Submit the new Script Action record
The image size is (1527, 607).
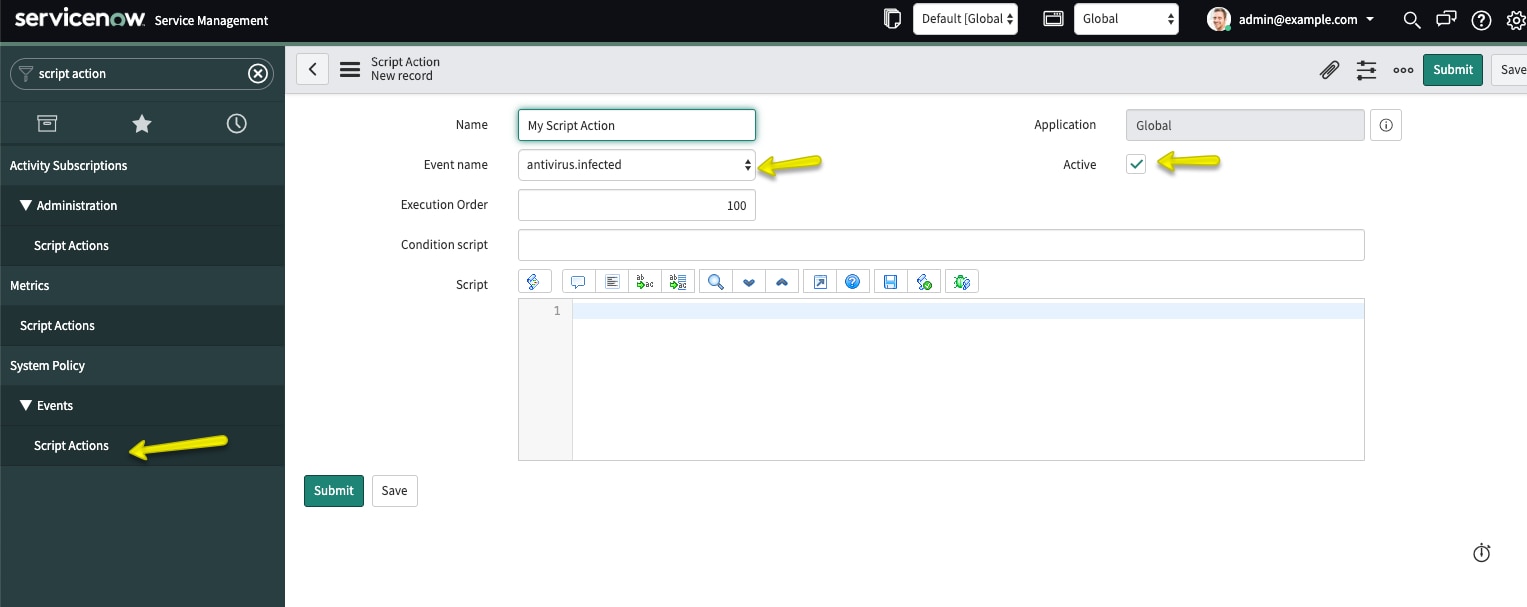pyautogui.click(x=1452, y=69)
